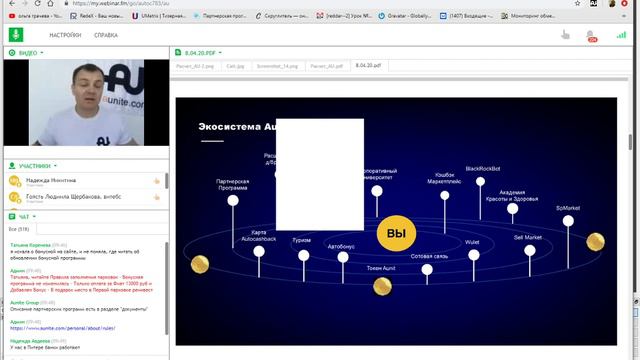Open the Партнерская прог... bookmark
The image size is (640, 360).
[x=220, y=16]
